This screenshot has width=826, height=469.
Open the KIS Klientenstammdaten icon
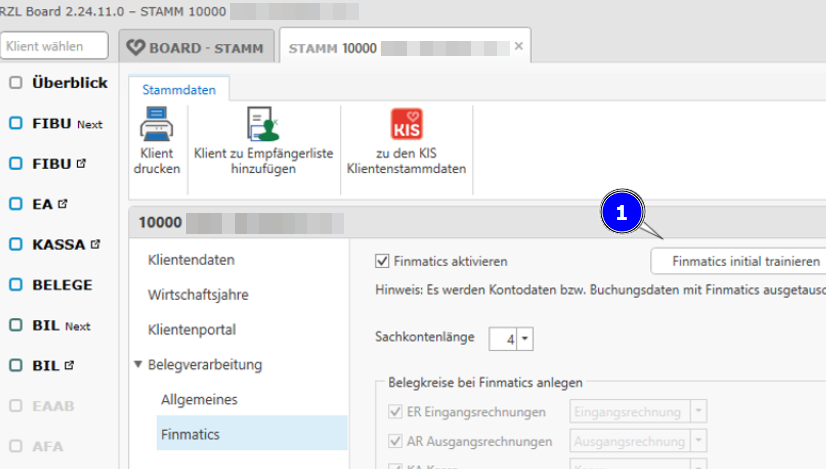tap(406, 126)
